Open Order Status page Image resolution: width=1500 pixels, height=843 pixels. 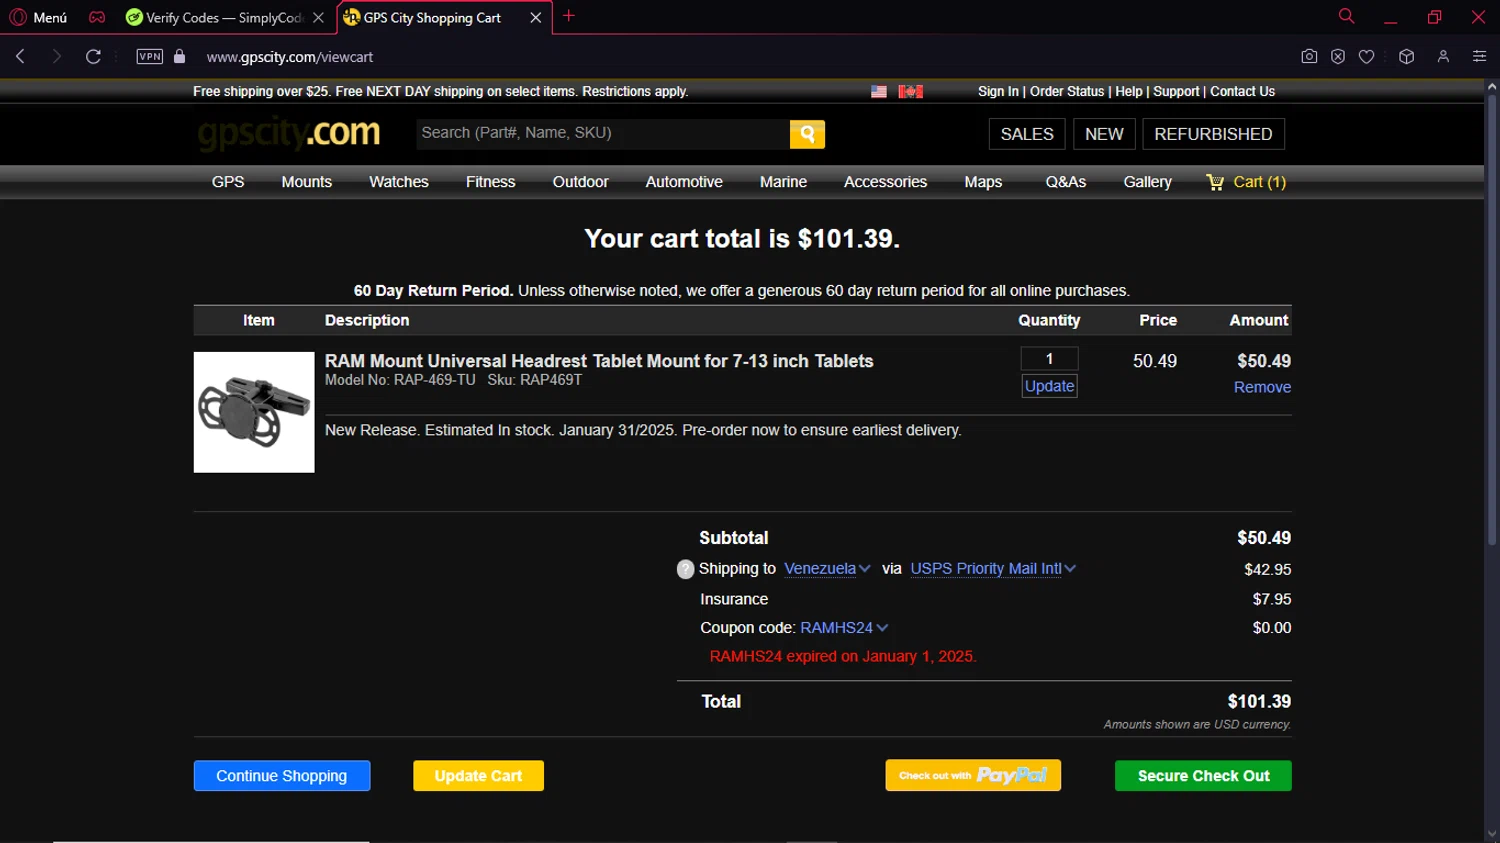click(1067, 91)
